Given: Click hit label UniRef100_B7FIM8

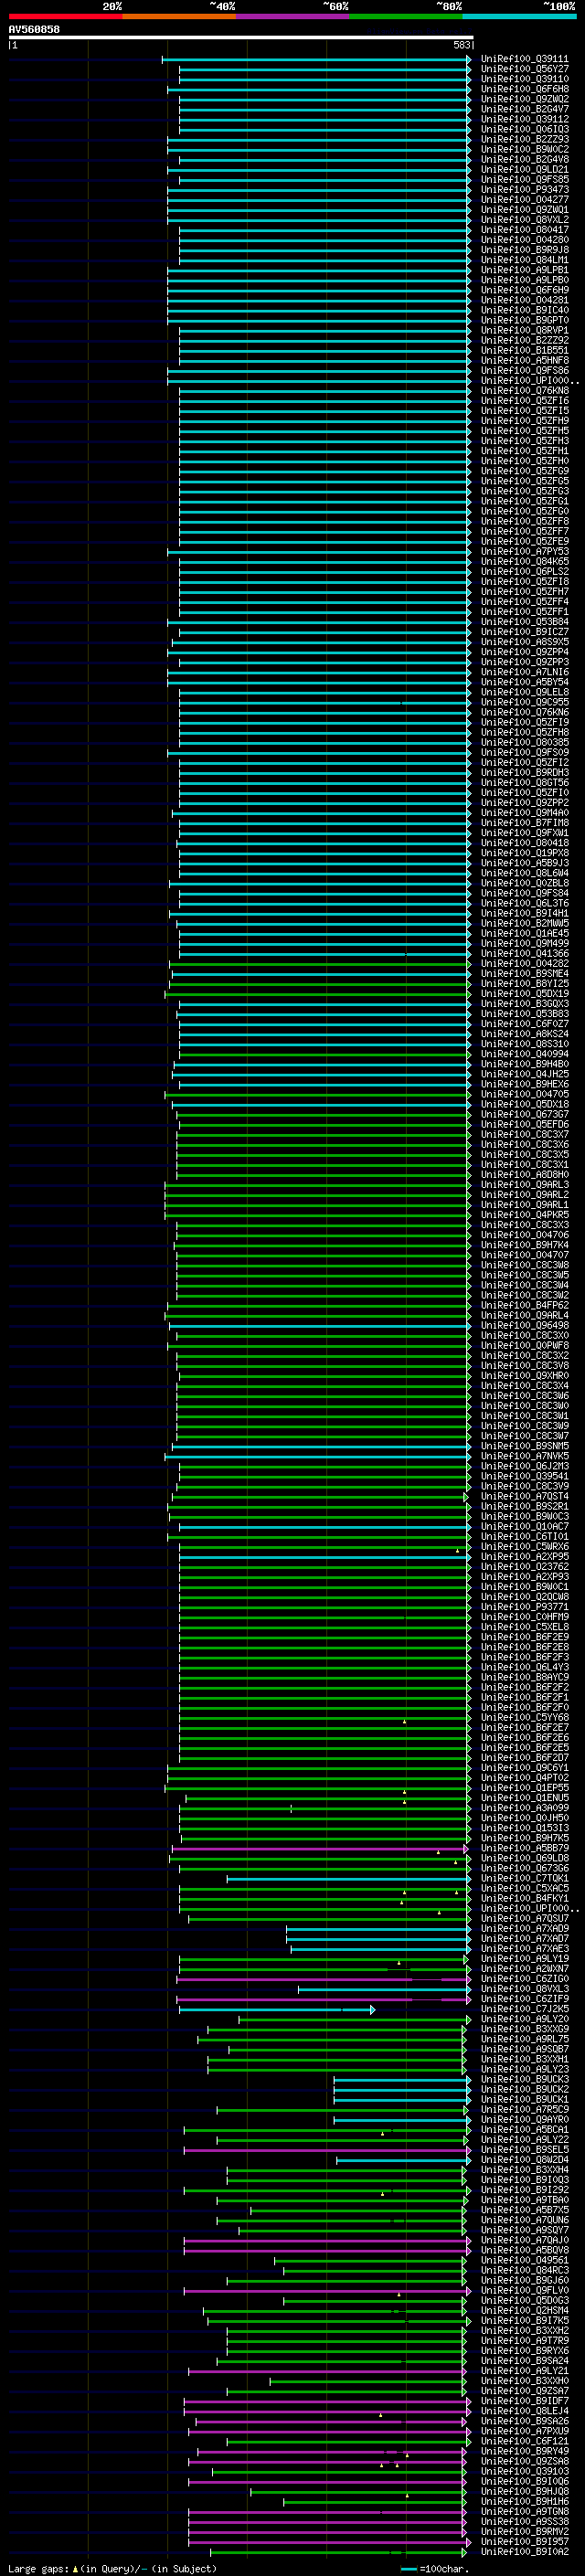Looking at the screenshot, I should (524, 823).
